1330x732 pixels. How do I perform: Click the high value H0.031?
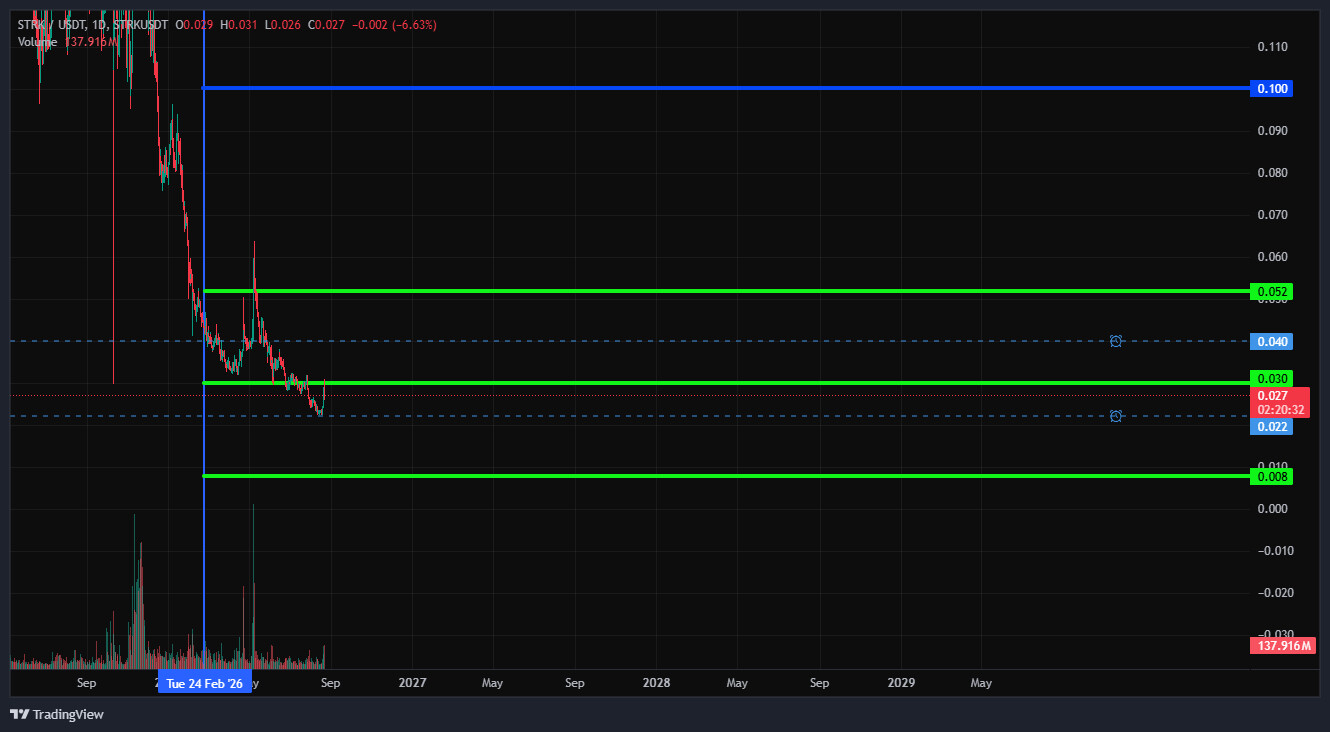(241, 24)
